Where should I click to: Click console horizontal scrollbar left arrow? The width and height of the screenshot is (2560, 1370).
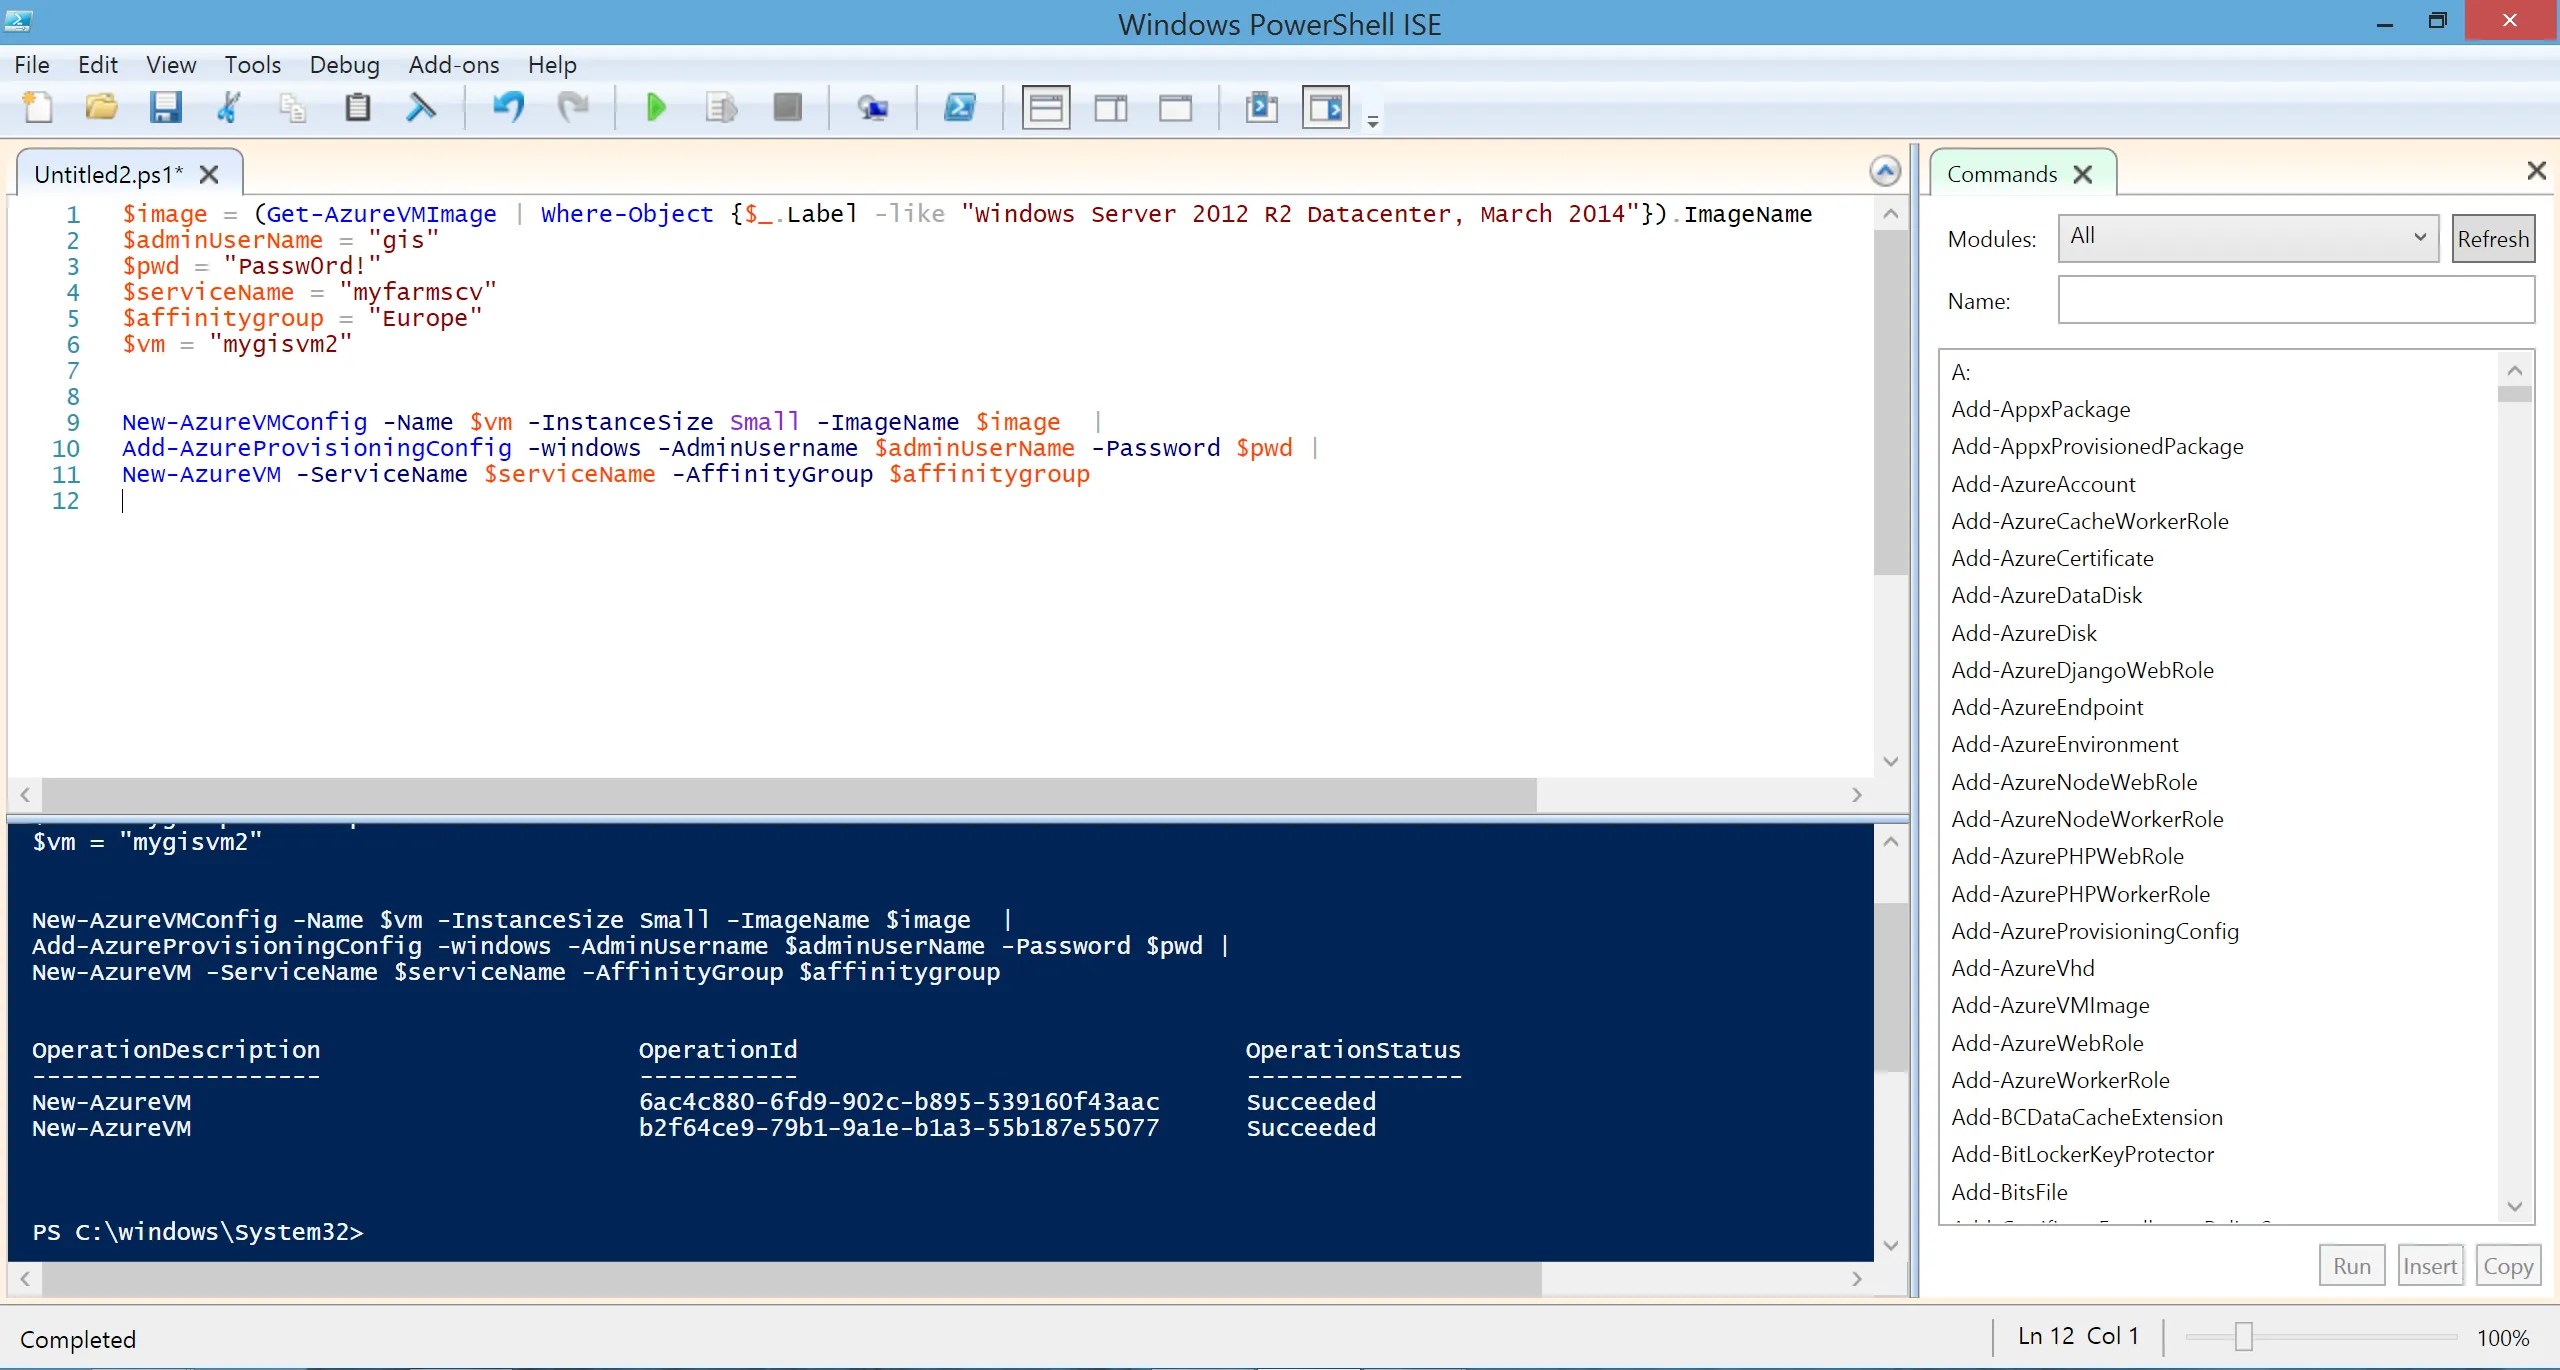[25, 1278]
